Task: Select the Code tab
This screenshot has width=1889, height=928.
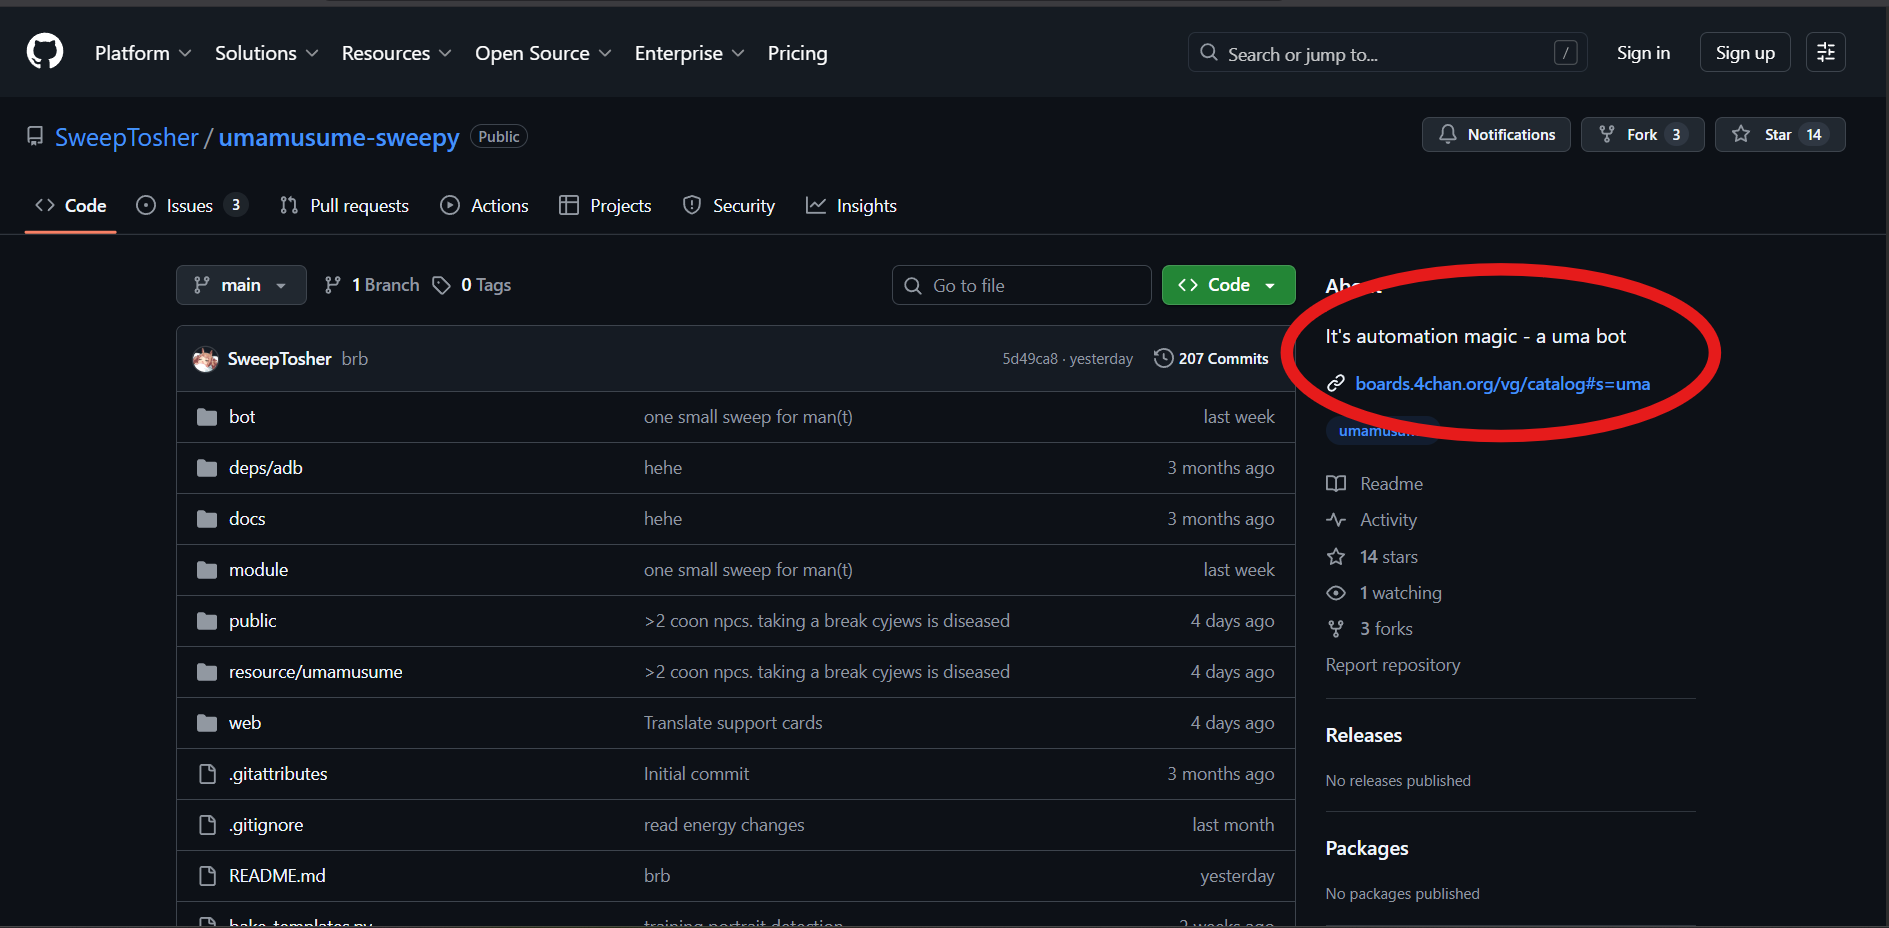Action: 71,206
